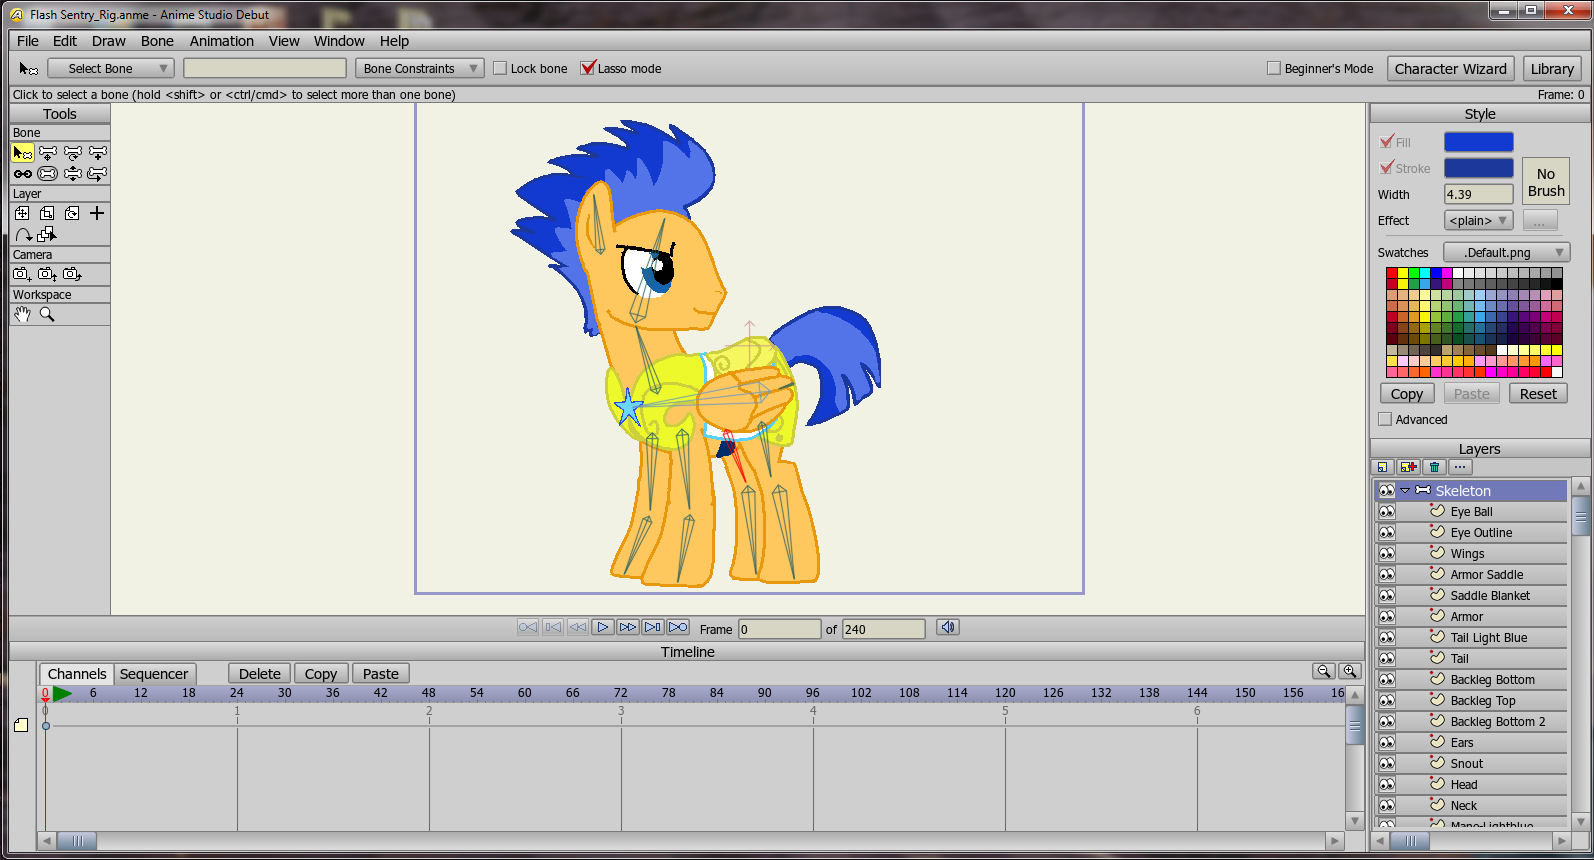Open the File menu
Viewport: 1594px width, 860px height.
(x=28, y=41)
